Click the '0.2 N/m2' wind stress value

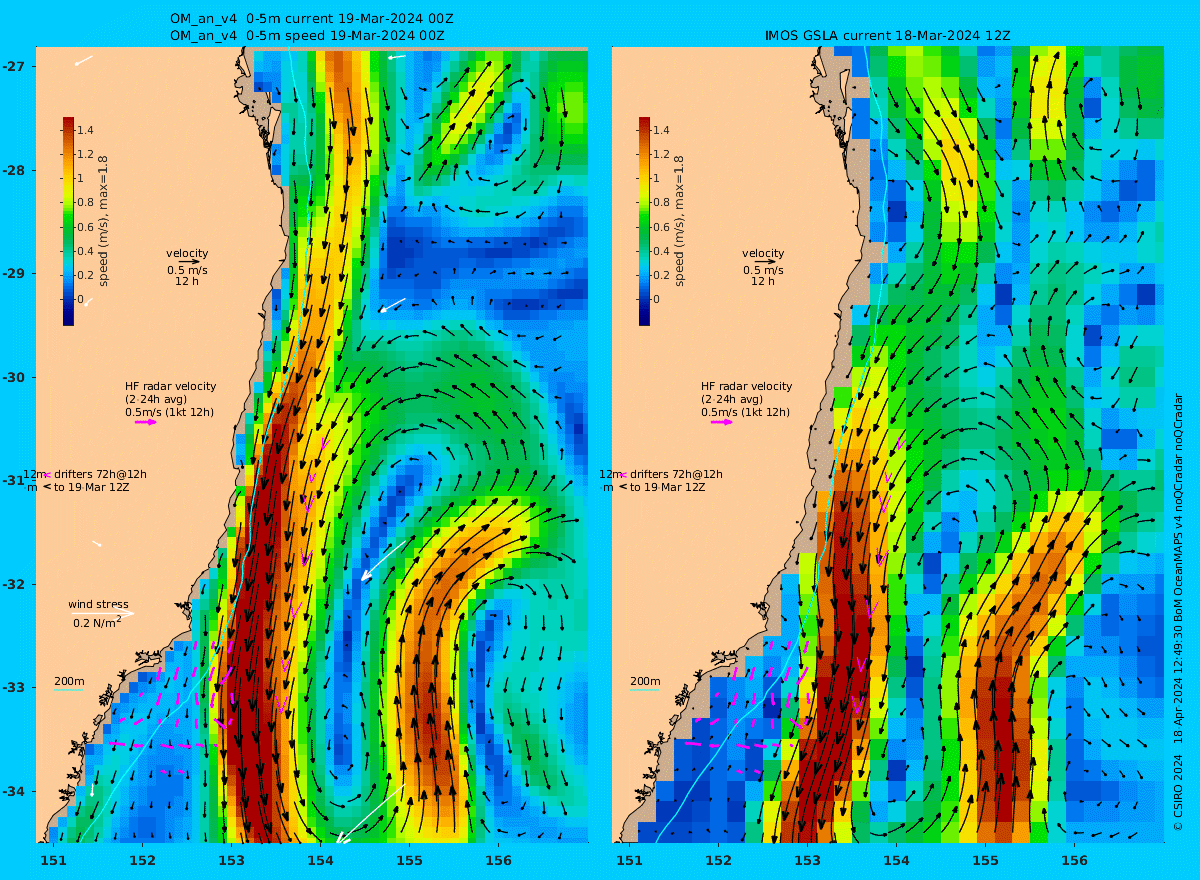pyautogui.click(x=97, y=622)
